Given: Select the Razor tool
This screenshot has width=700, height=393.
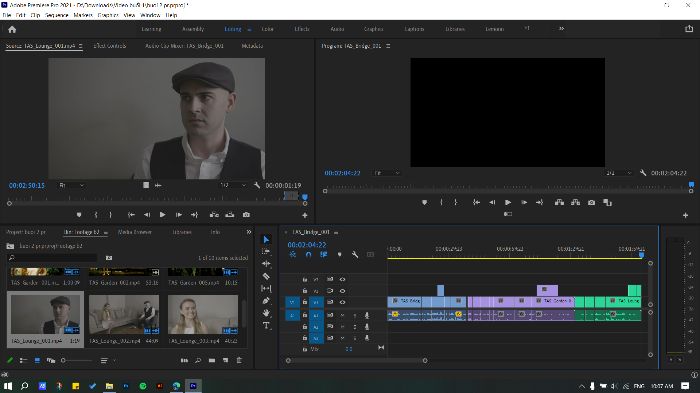Looking at the screenshot, I should point(266,276).
